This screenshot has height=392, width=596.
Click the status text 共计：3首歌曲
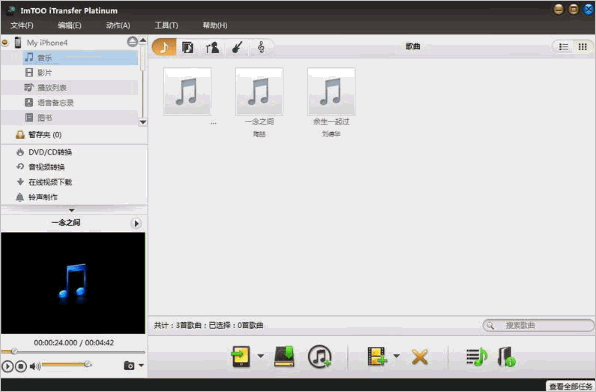pyautogui.click(x=178, y=325)
